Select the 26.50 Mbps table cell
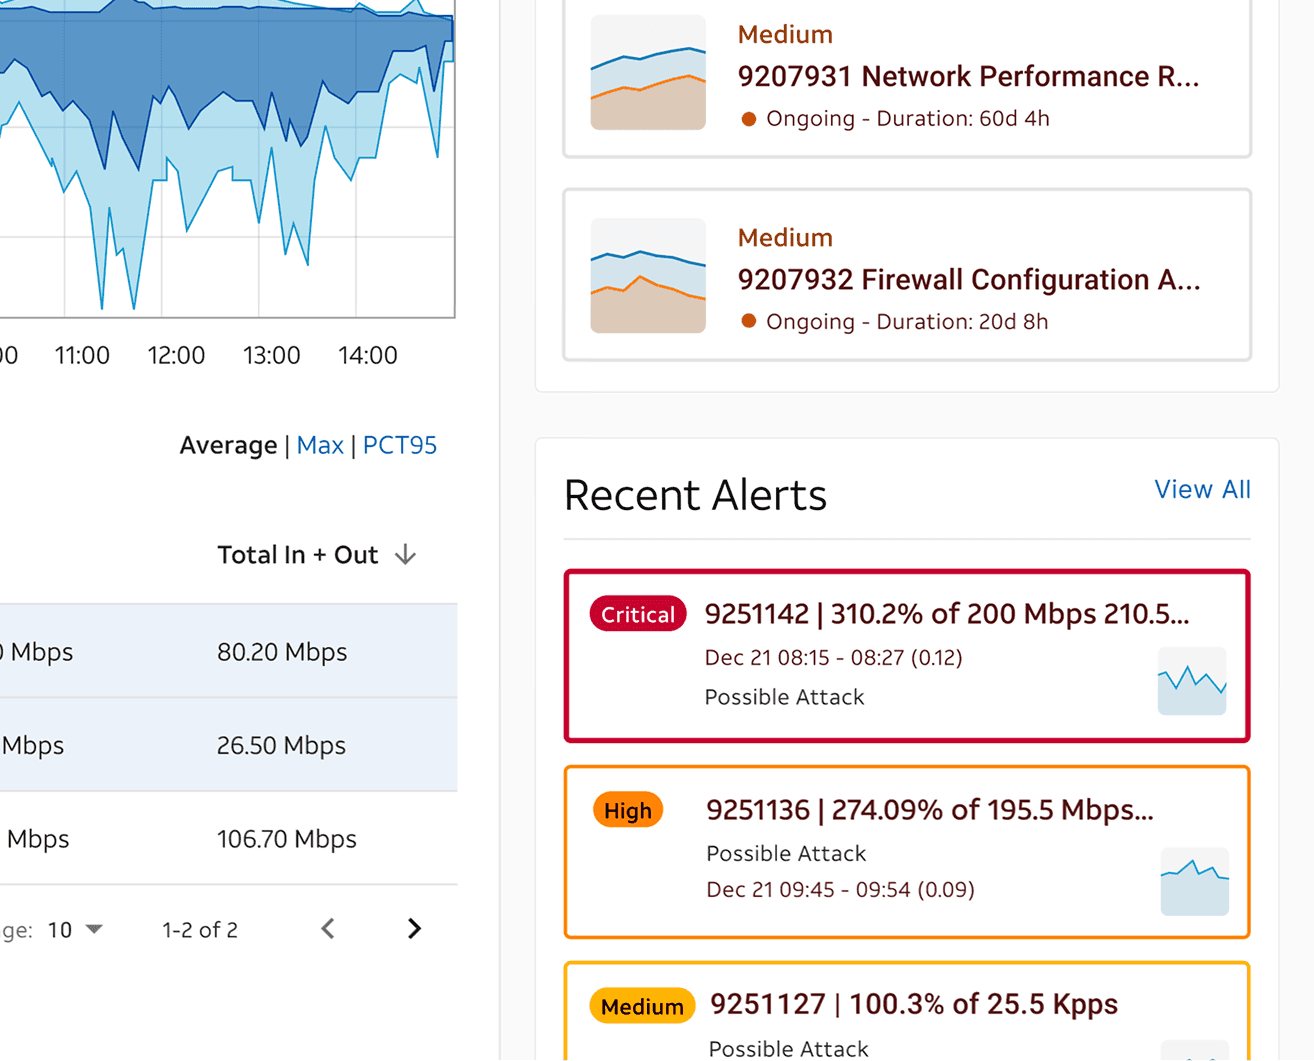The width and height of the screenshot is (1314, 1061). pos(281,745)
